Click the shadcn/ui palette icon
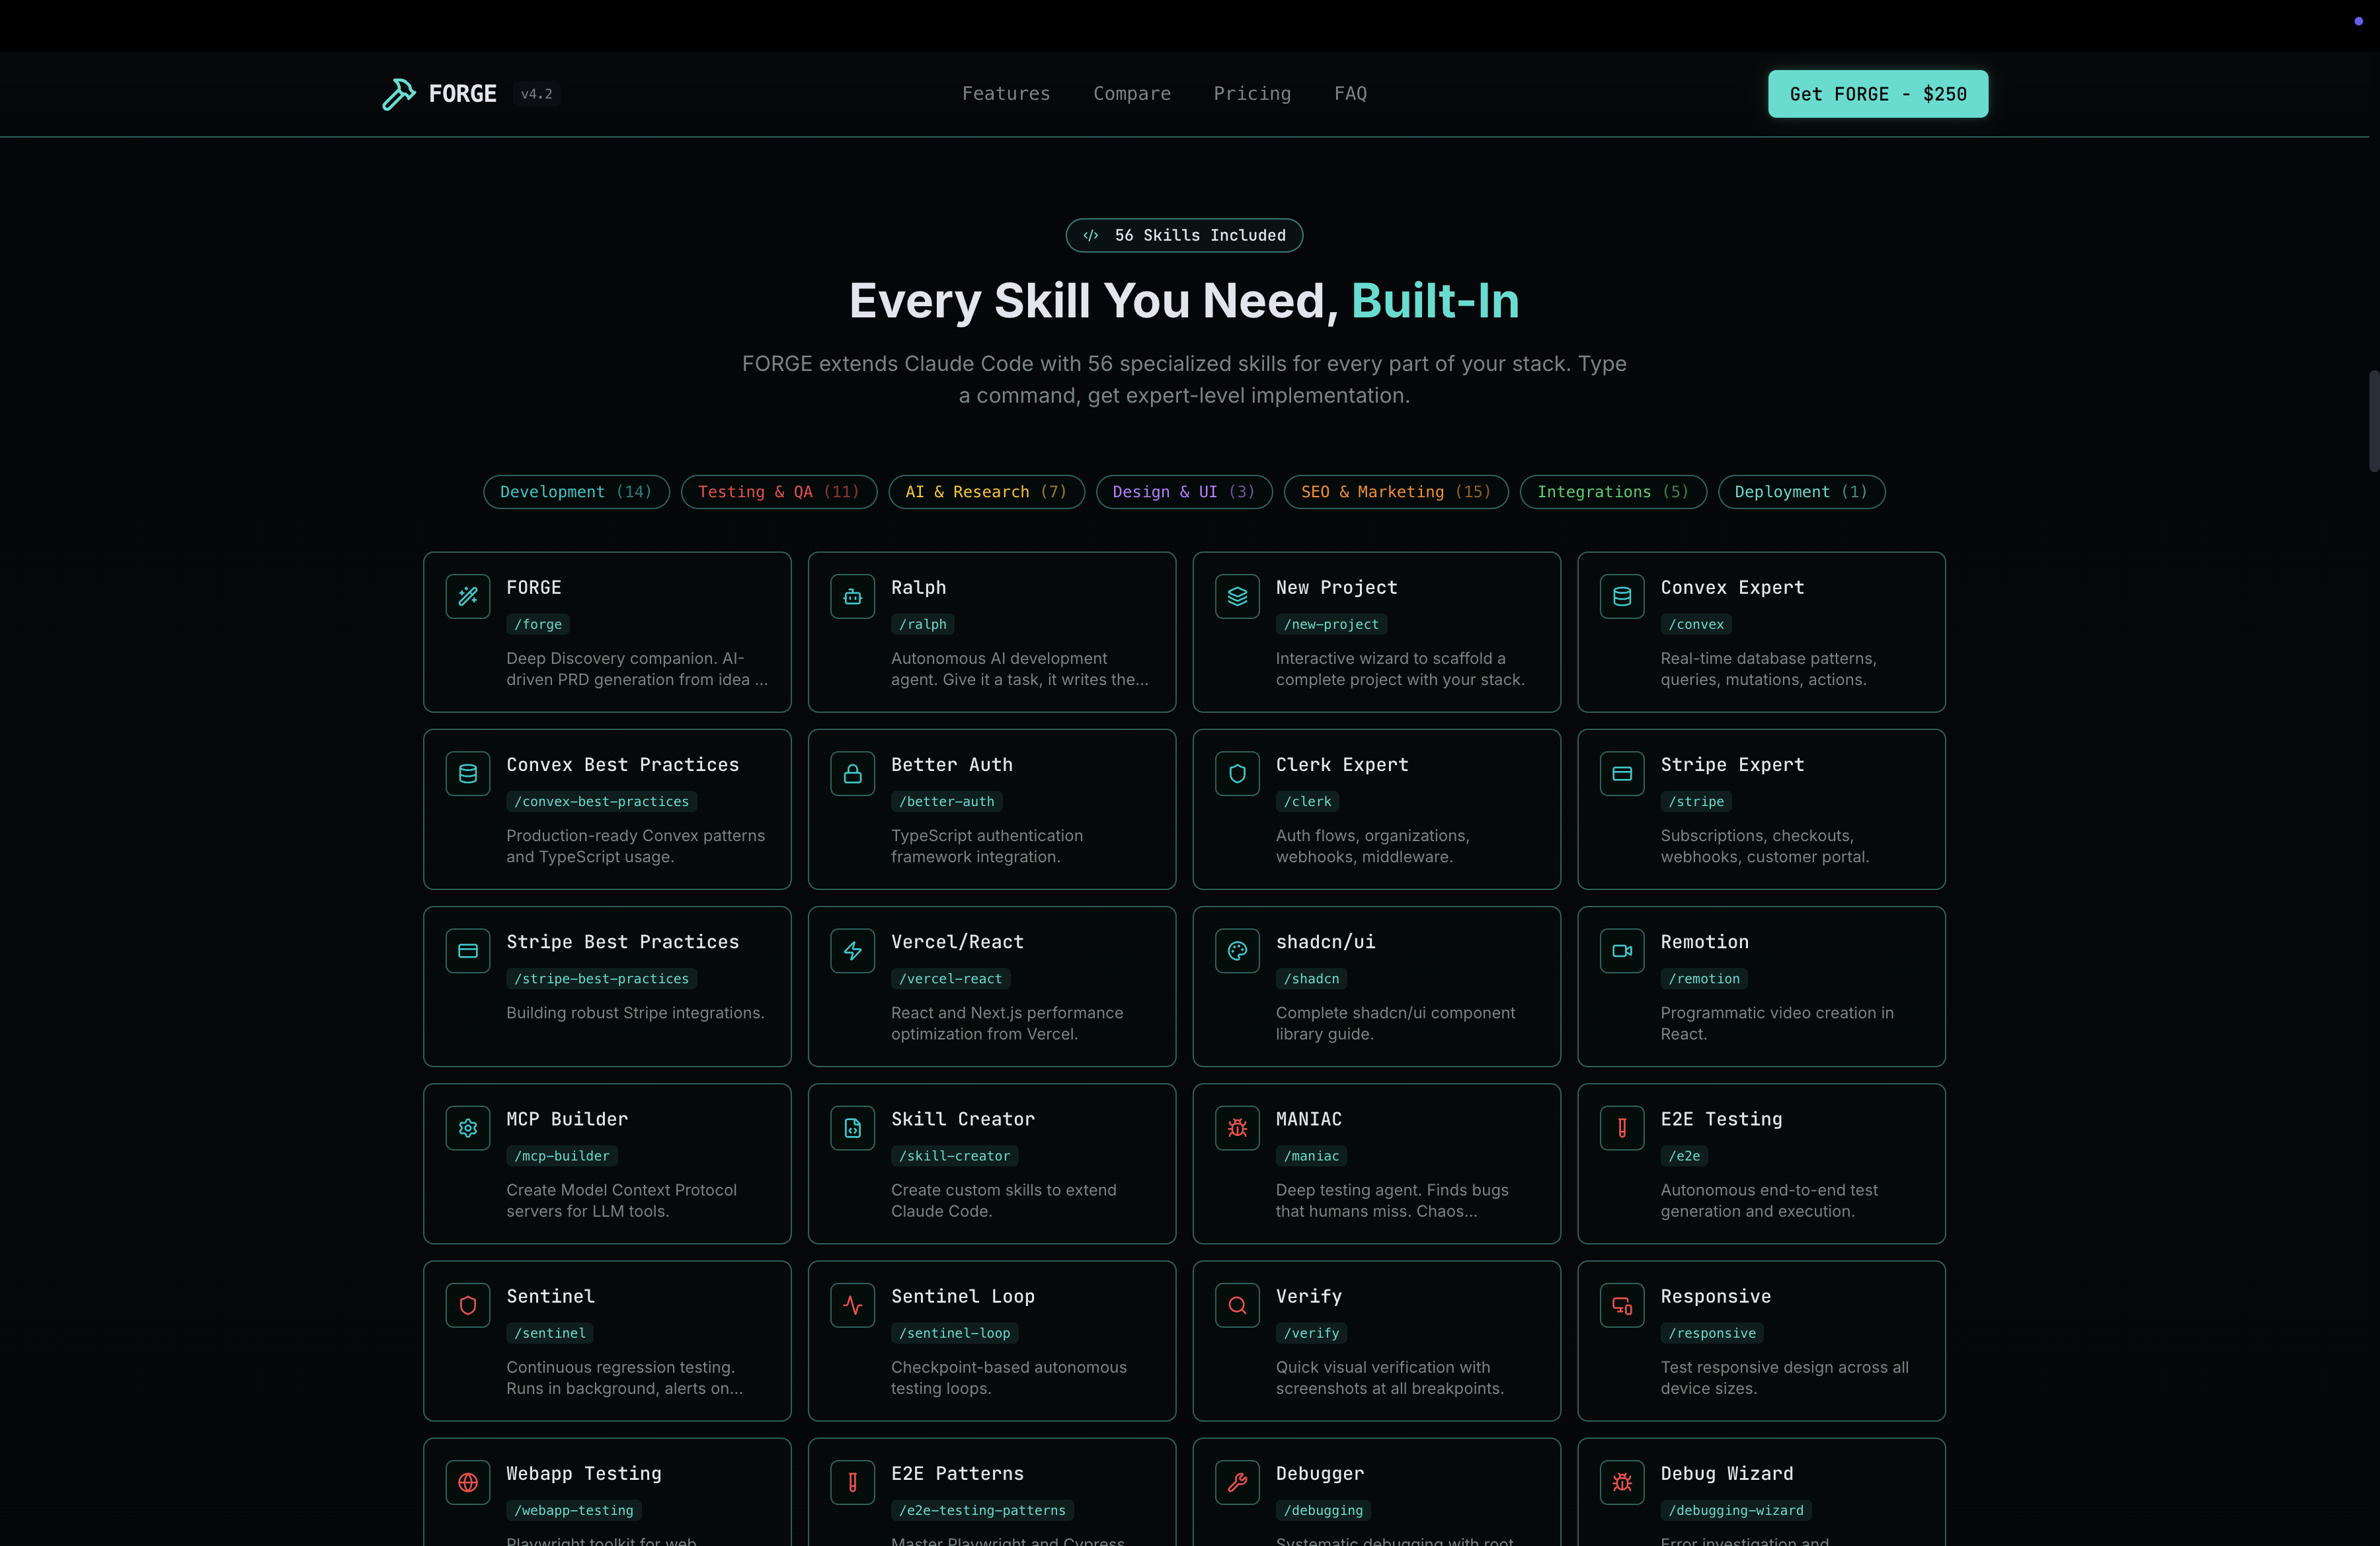 [x=1237, y=951]
